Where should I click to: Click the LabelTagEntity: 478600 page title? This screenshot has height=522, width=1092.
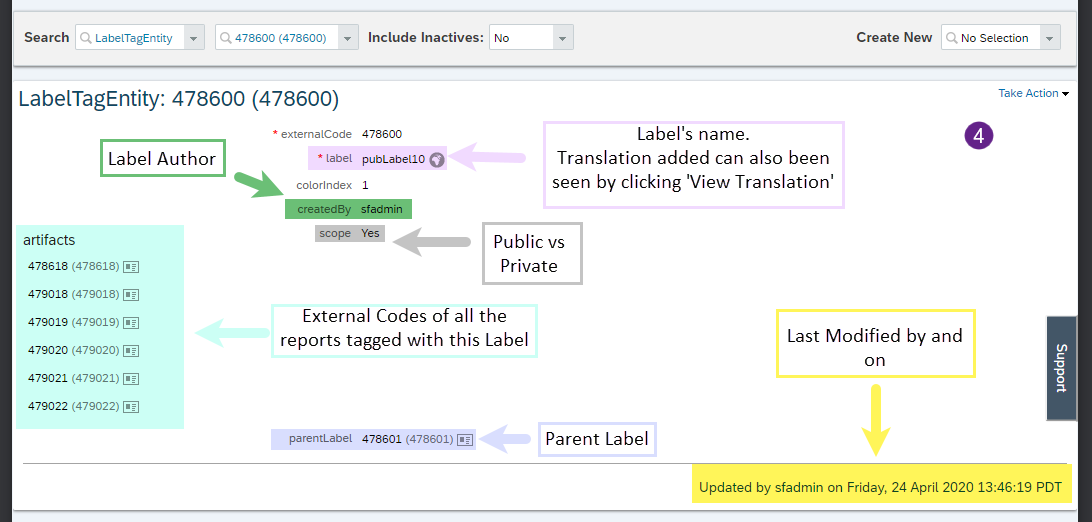coord(179,100)
